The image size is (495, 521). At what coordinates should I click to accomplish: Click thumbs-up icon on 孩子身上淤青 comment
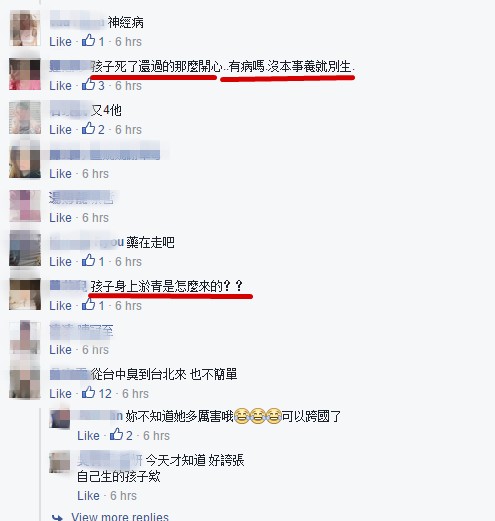point(88,305)
